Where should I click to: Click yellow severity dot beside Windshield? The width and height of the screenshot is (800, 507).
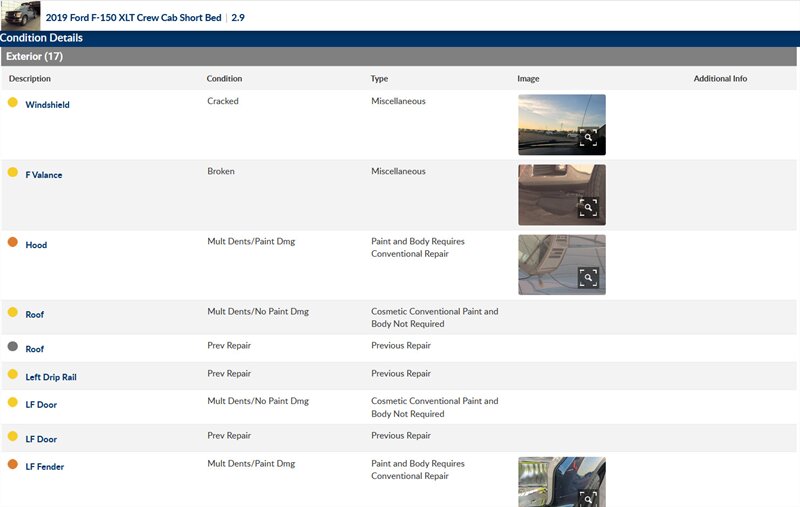point(13,102)
